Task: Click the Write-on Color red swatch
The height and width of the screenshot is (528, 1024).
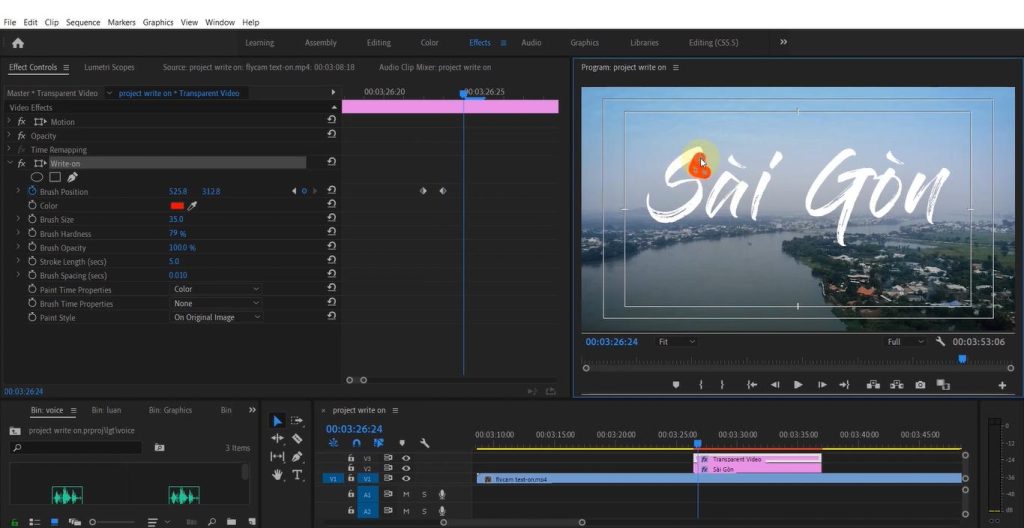Action: click(x=177, y=206)
